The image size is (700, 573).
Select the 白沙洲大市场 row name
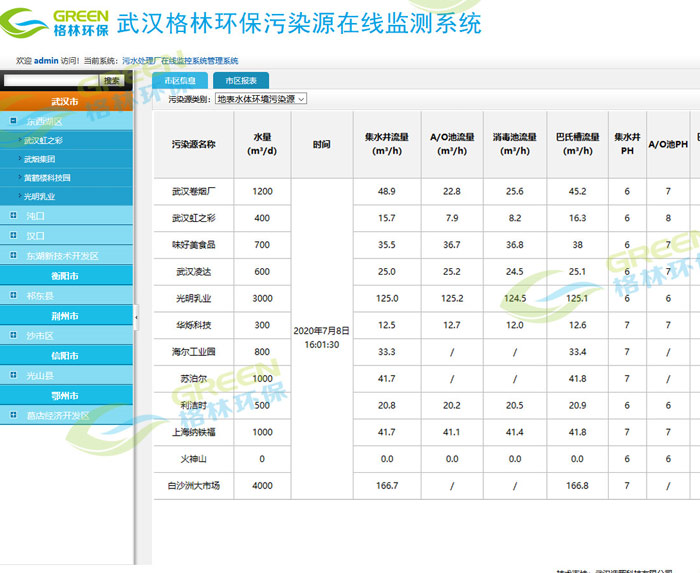click(194, 486)
